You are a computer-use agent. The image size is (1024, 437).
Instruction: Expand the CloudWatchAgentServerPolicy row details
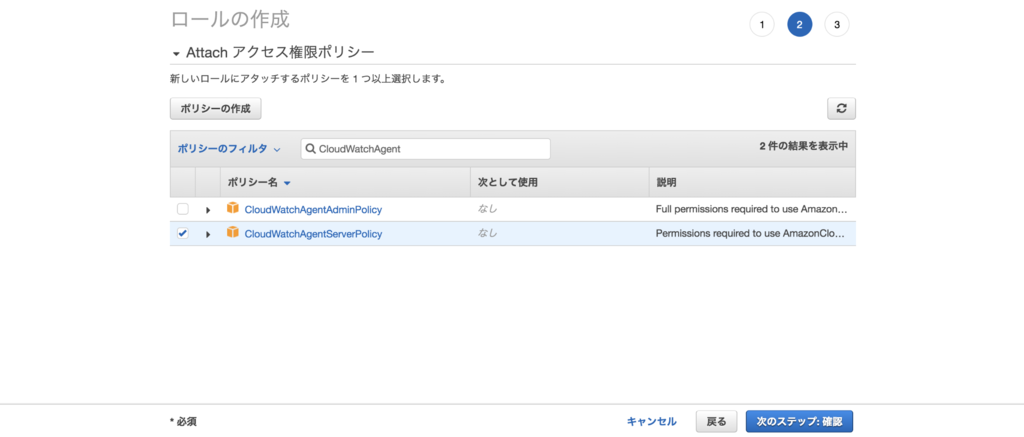coord(208,234)
